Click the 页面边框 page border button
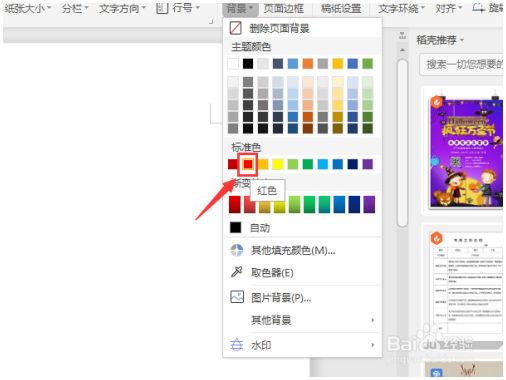Screen dimensions: 506x380 [x=283, y=8]
